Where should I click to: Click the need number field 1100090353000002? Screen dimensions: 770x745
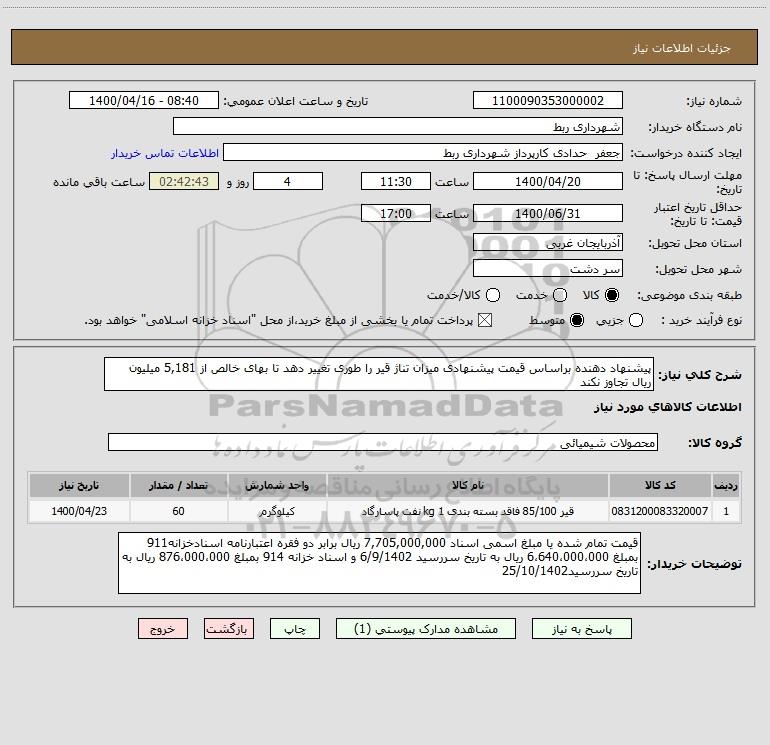(x=548, y=100)
